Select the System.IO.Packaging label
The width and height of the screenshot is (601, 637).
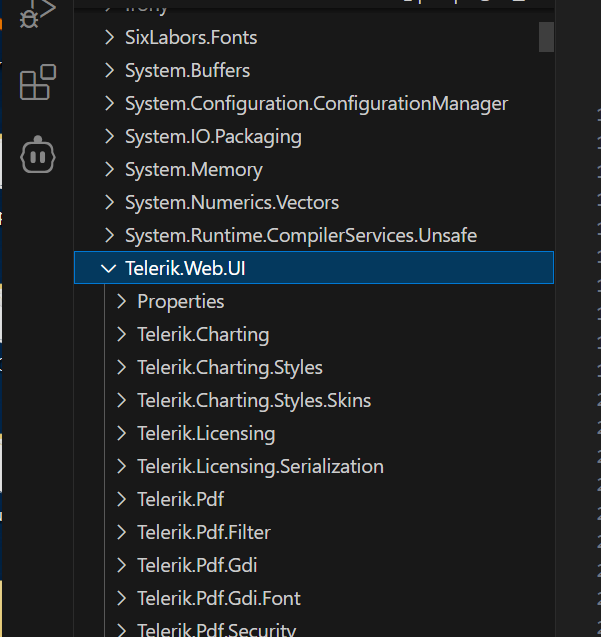213,137
